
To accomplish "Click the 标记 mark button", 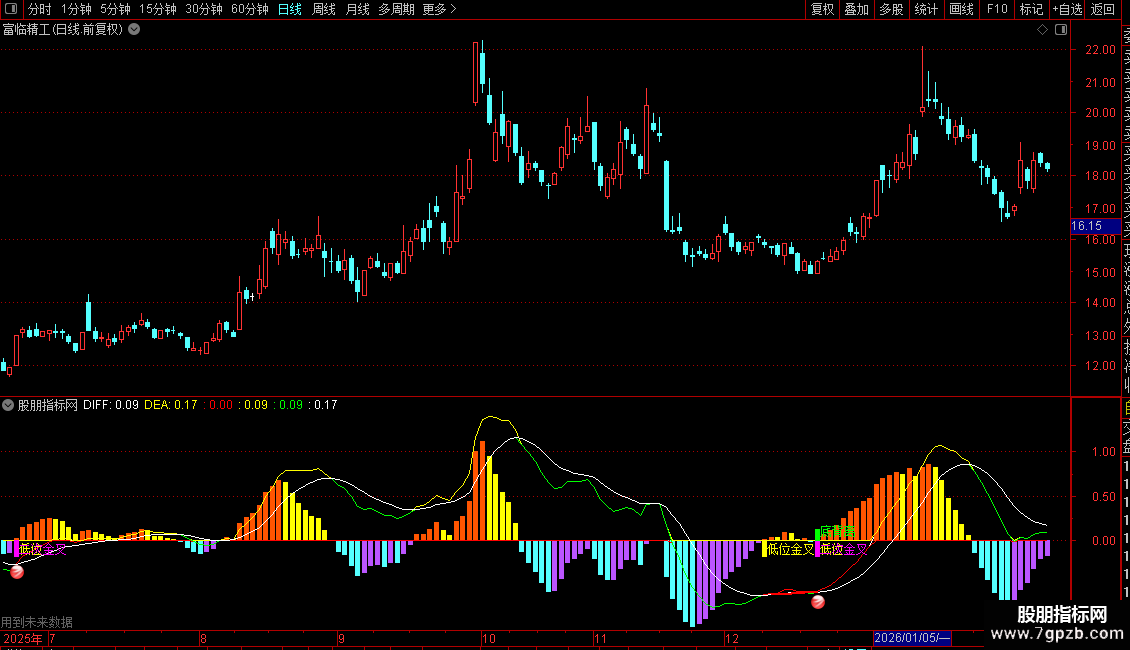I will click(1031, 9).
